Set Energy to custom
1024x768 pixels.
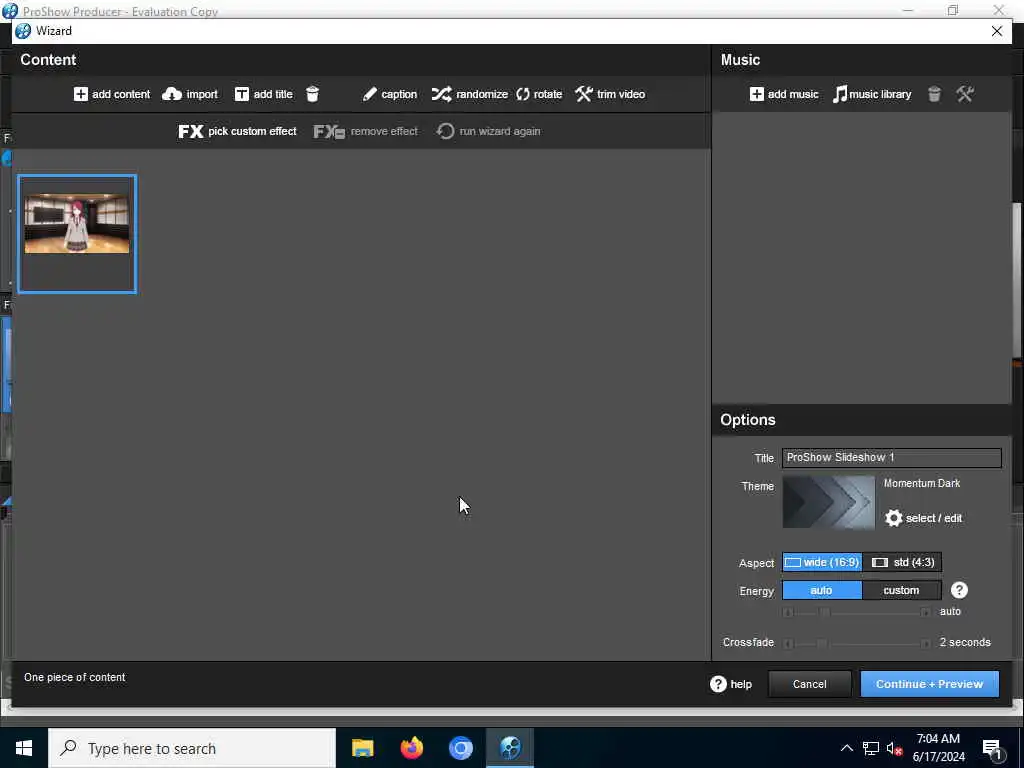[x=902, y=590]
